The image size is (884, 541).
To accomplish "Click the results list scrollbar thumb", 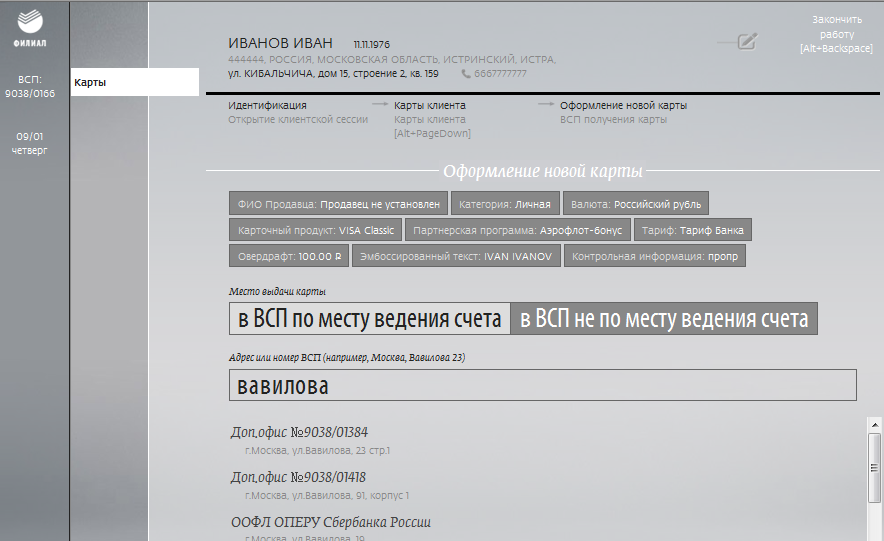I will (874, 467).
